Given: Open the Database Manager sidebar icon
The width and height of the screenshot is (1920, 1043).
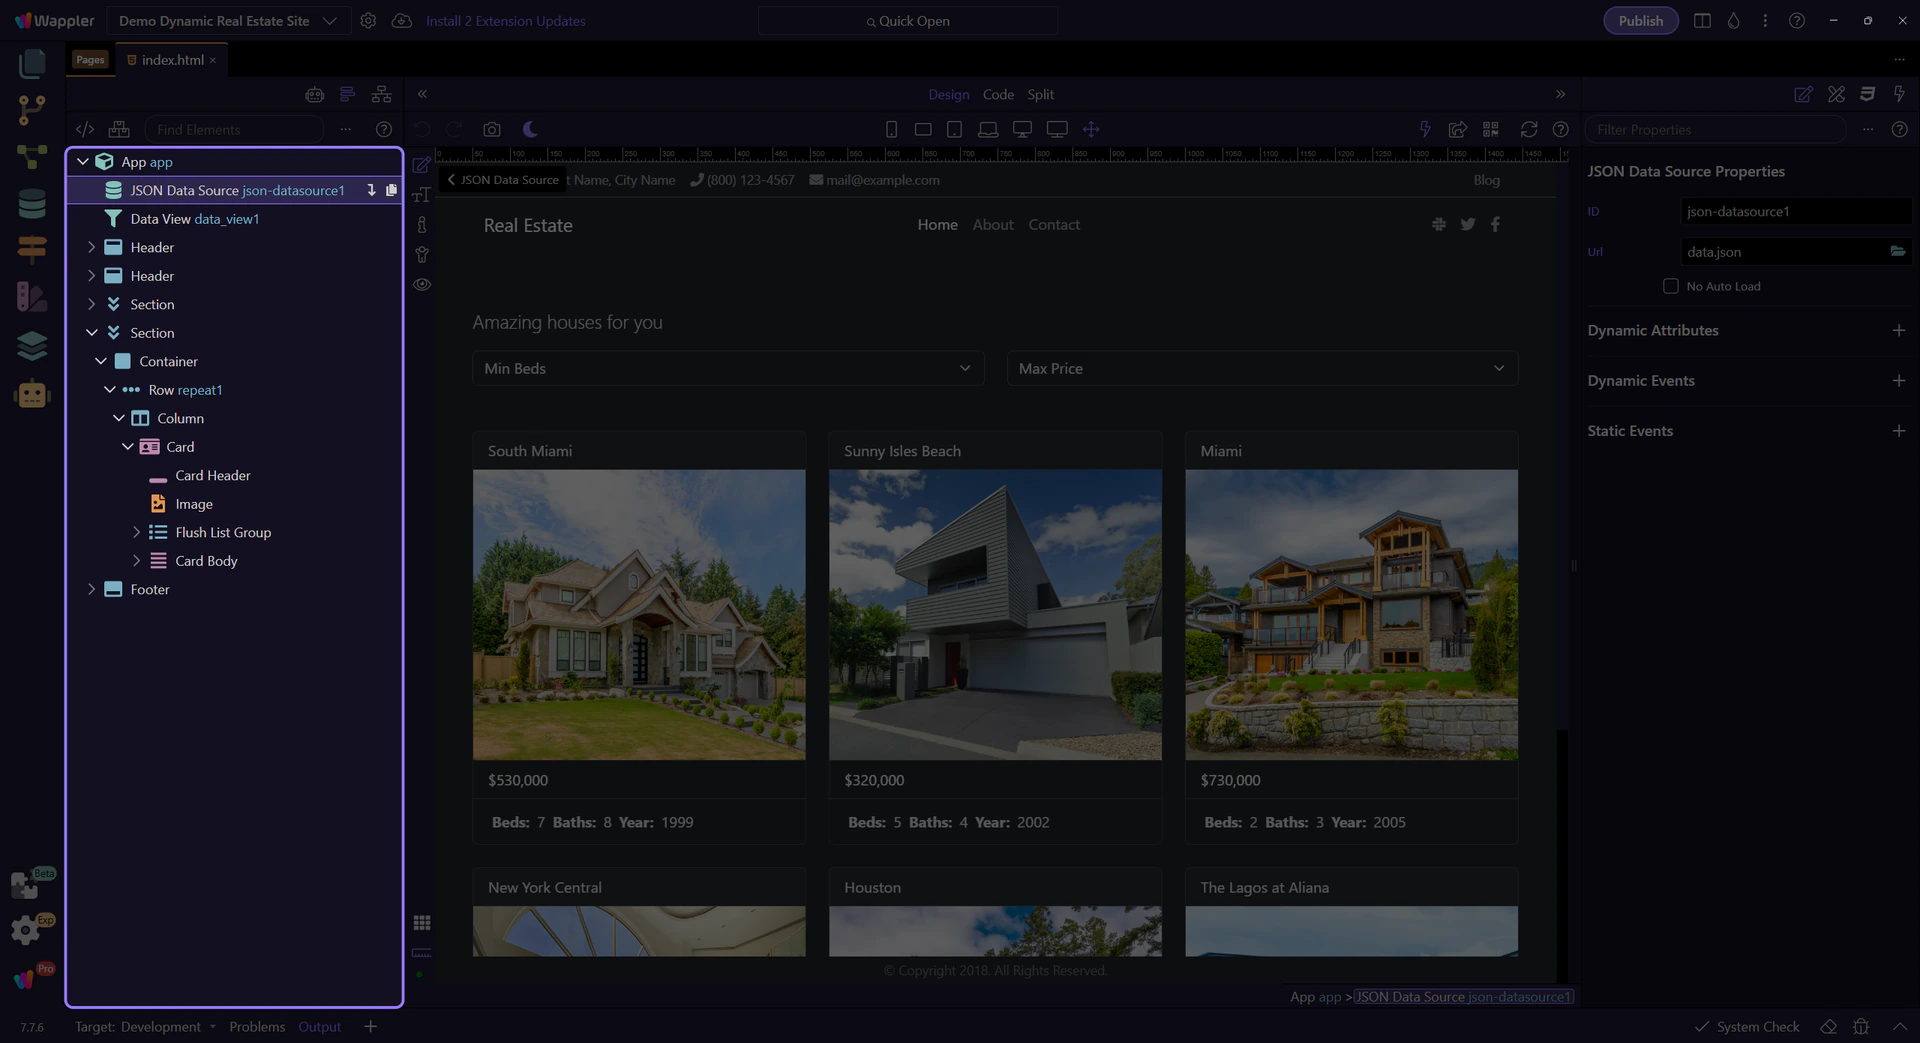Looking at the screenshot, I should coord(32,204).
